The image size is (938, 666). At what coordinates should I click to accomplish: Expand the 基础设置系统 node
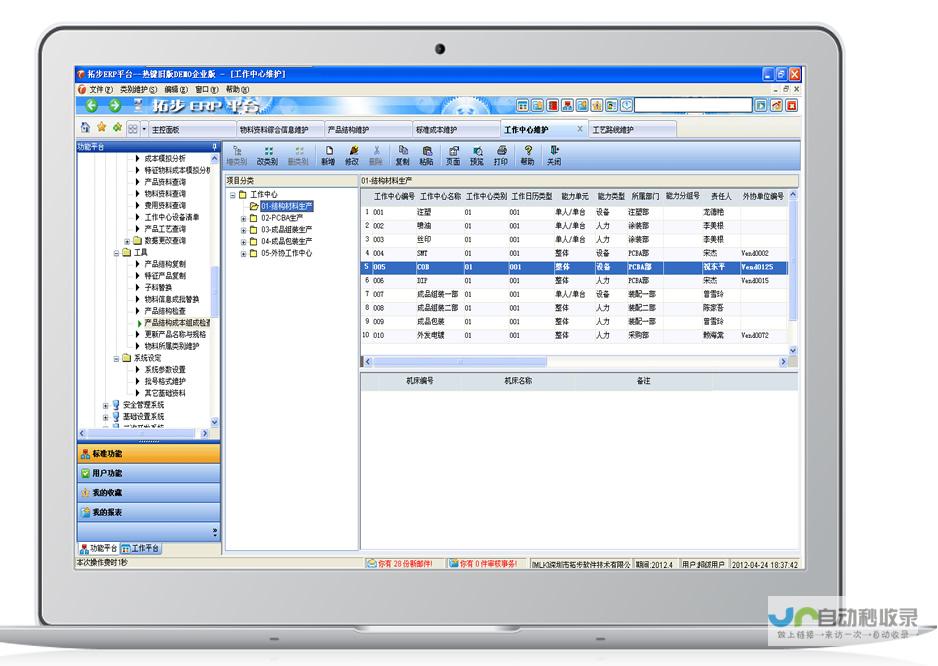coord(105,417)
